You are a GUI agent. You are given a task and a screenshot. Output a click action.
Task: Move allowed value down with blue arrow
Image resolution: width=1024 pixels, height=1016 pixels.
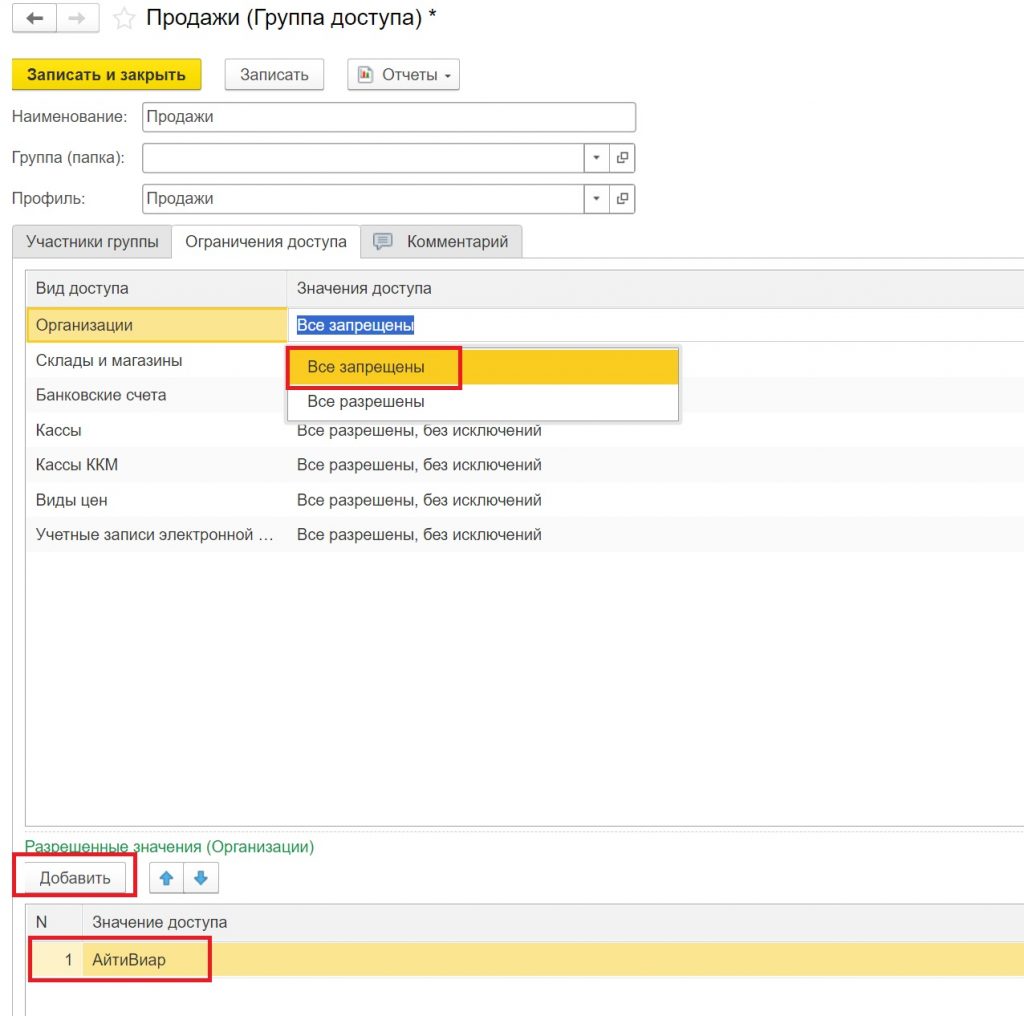click(201, 878)
